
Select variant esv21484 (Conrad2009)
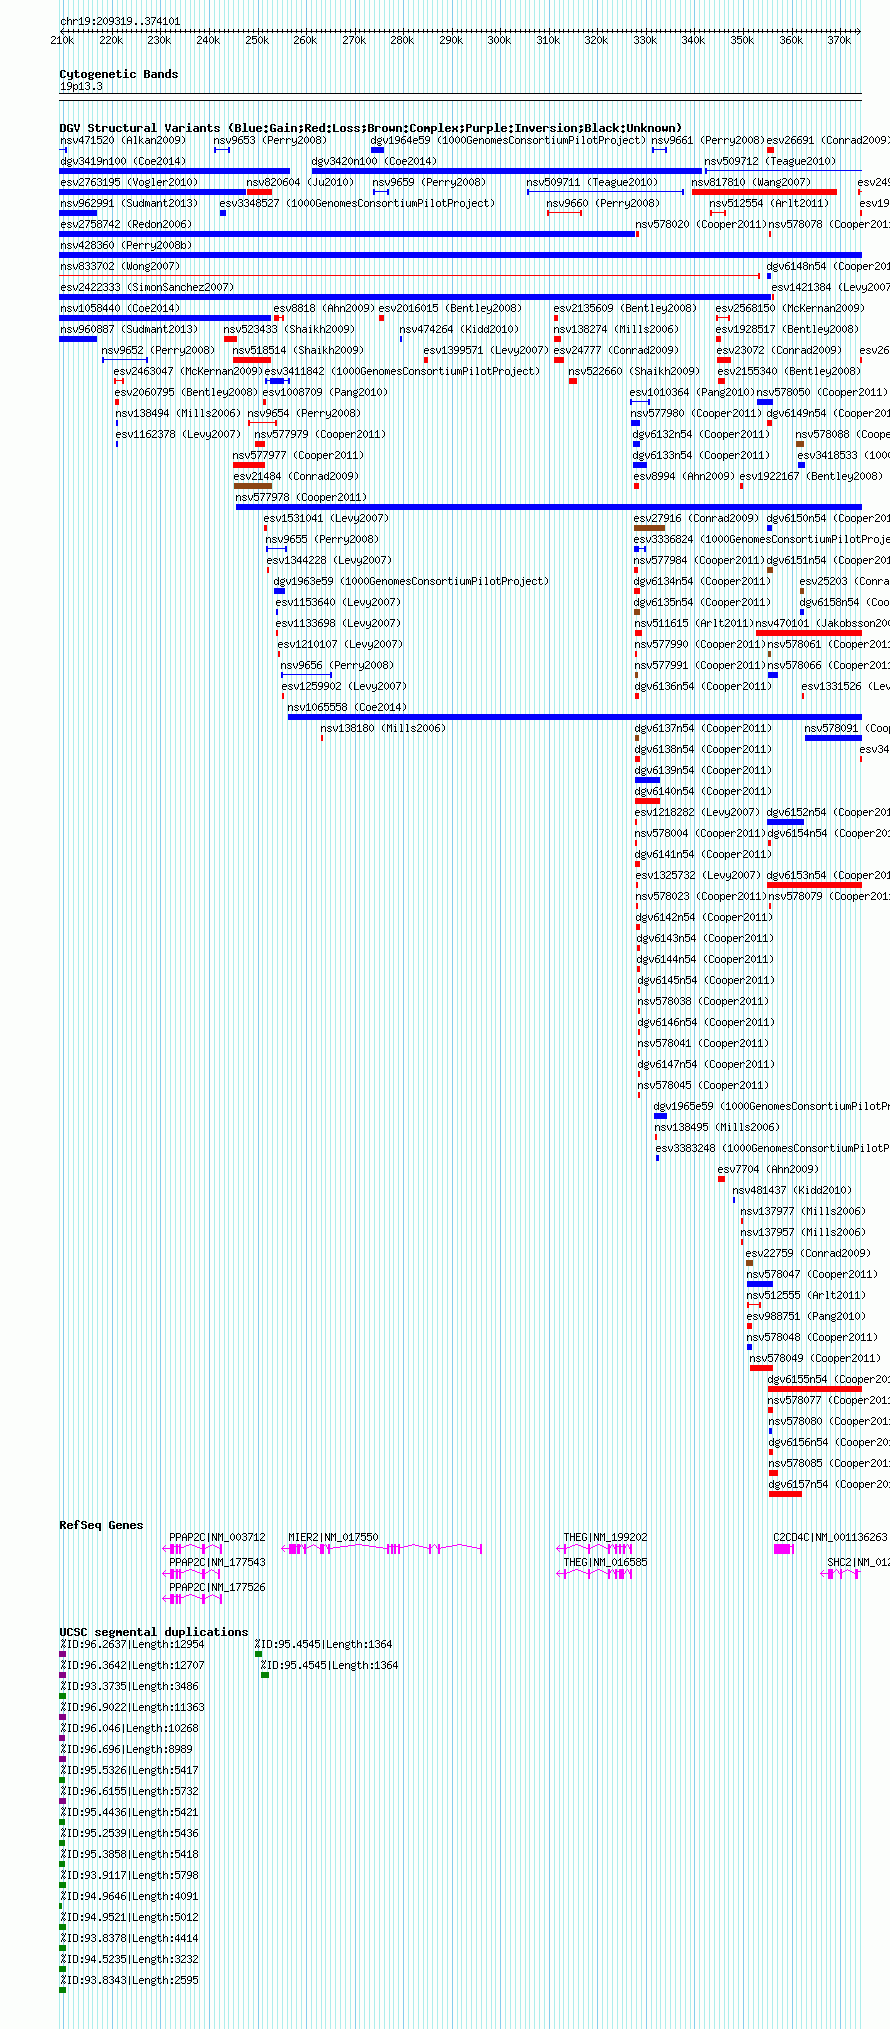(x=296, y=476)
